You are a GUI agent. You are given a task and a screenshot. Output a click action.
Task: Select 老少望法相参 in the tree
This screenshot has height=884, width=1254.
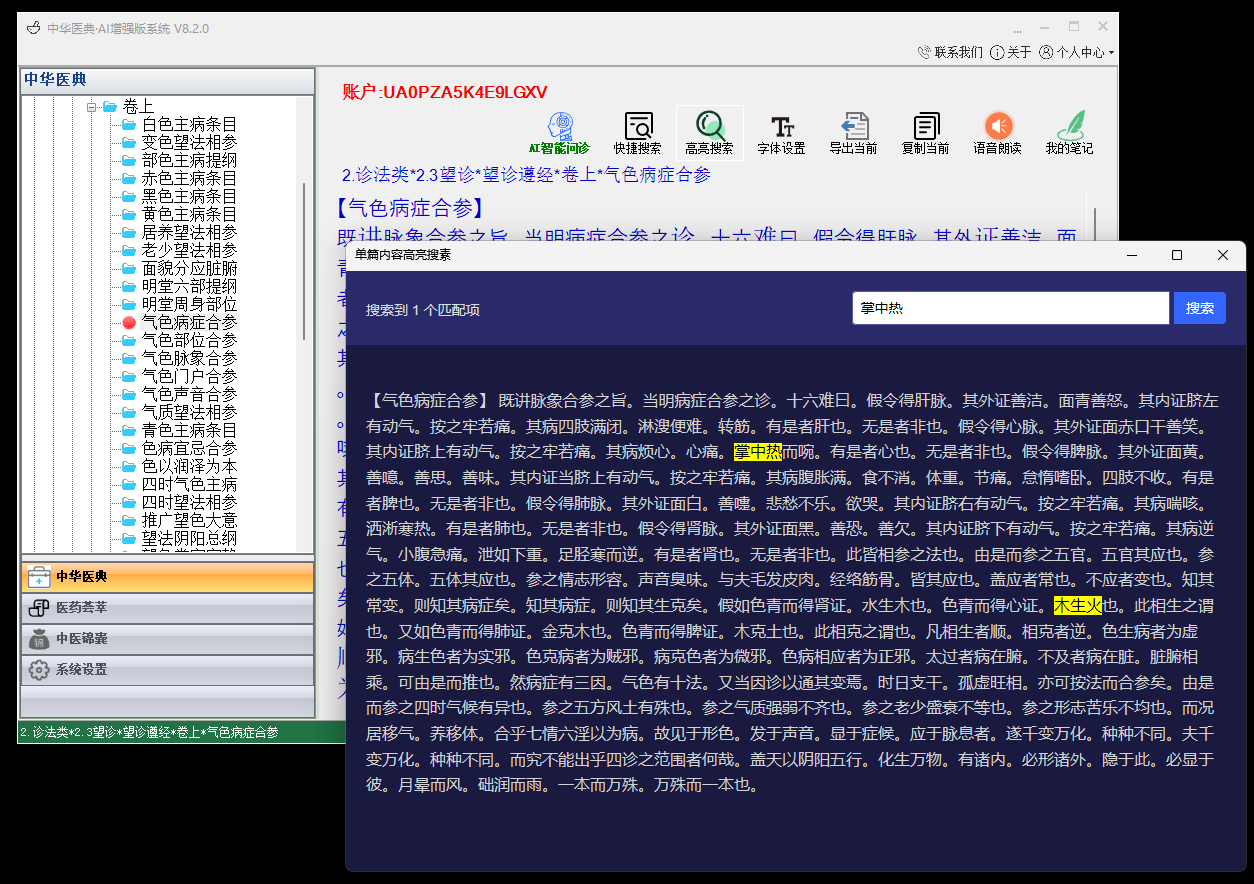coord(189,250)
